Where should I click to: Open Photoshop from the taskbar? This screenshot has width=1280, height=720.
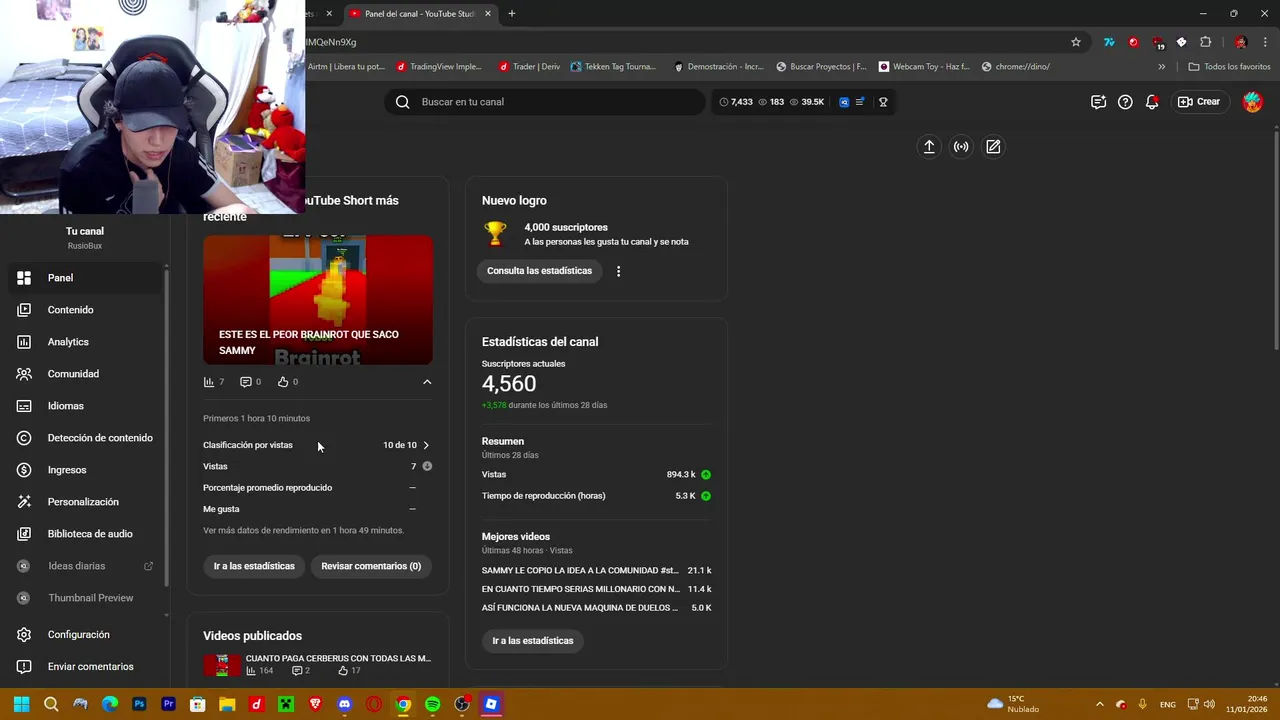(139, 704)
